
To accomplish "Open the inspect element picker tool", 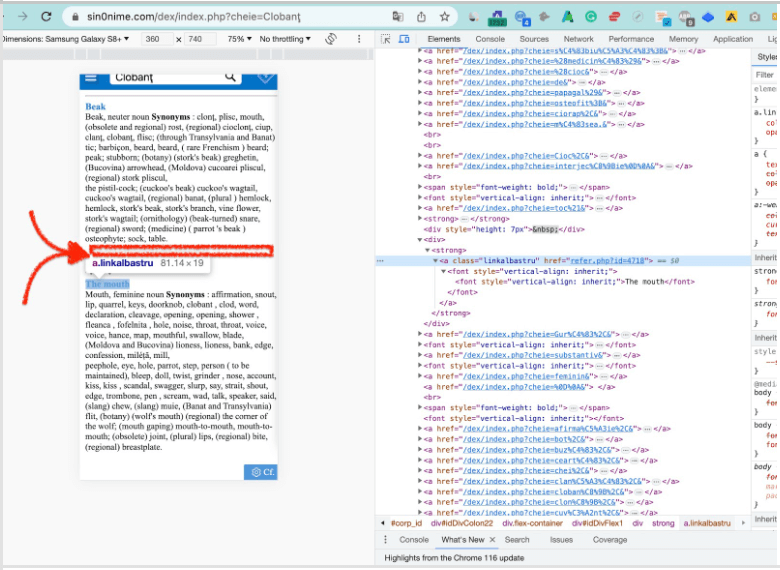I will click(x=385, y=39).
